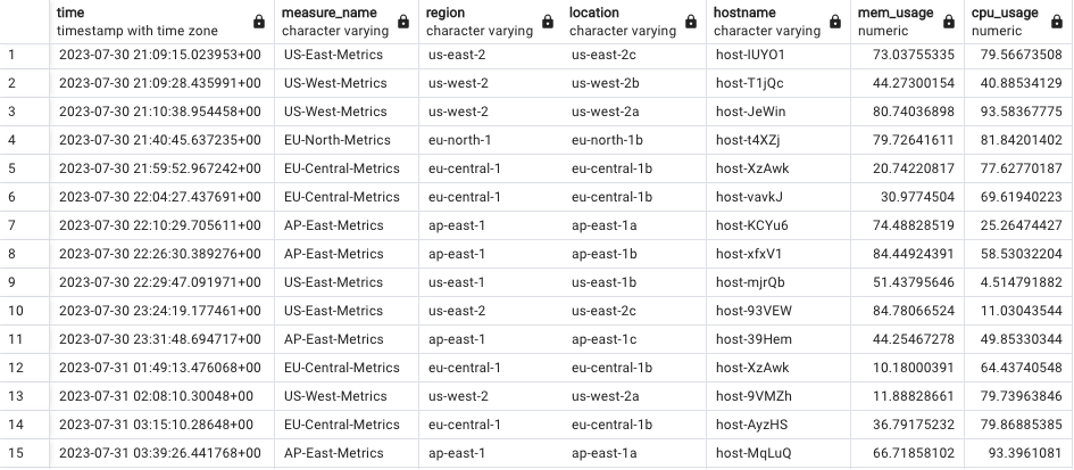Click the lock icon in hostname column
This screenshot has height=470, width=1074.
(x=835, y=22)
